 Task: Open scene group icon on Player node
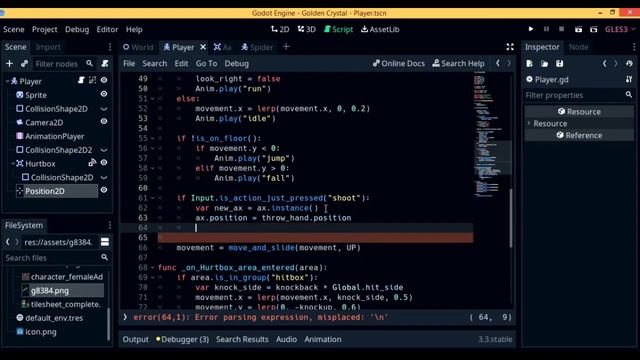coord(93,80)
